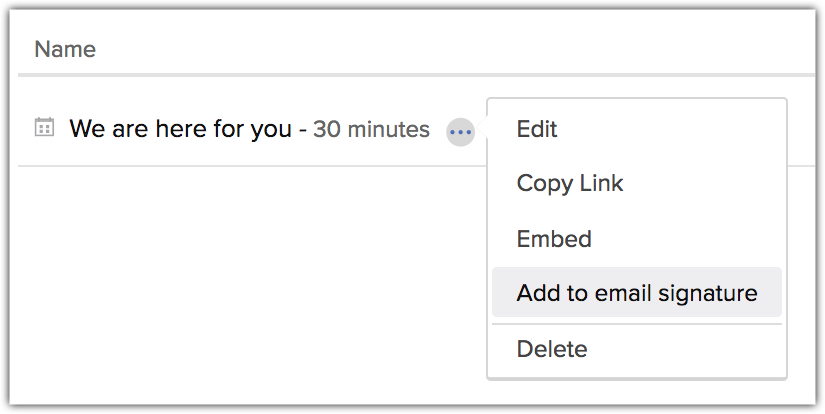Click the "30 minutes" duration text
This screenshot has height=414, width=825.
[x=371, y=130]
